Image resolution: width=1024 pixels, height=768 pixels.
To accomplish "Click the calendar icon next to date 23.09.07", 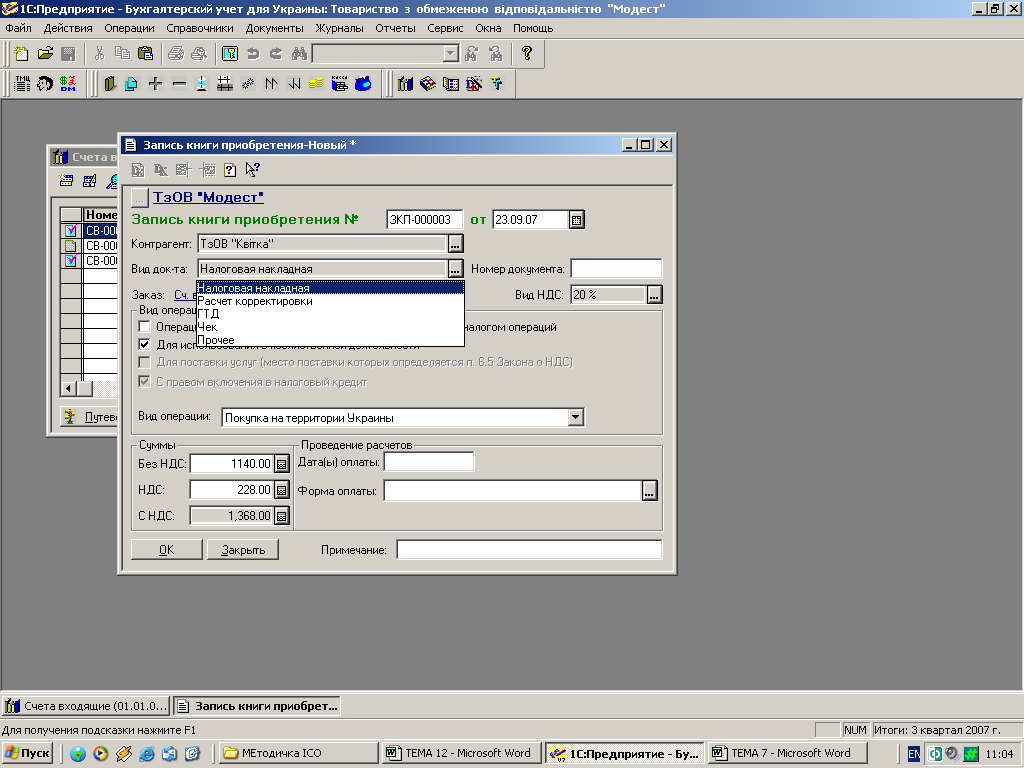I will (576, 220).
